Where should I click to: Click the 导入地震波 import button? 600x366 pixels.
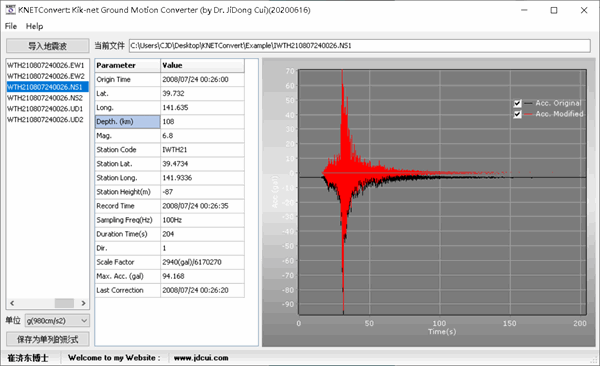pyautogui.click(x=47, y=46)
